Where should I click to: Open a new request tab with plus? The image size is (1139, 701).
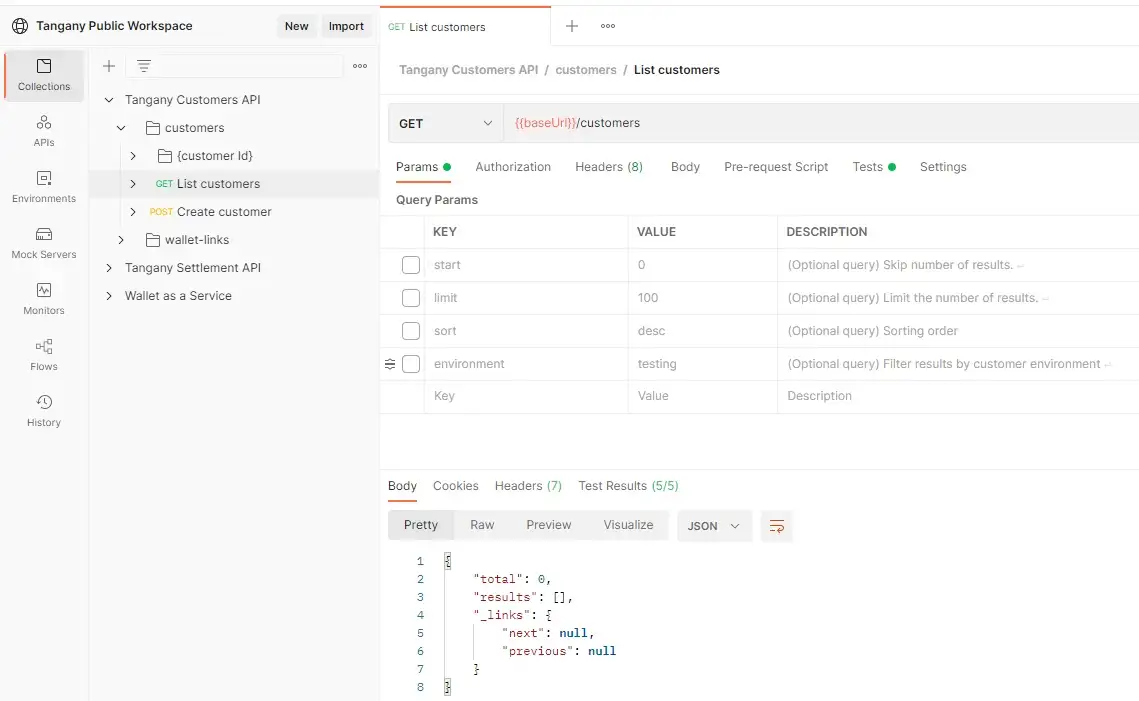[x=572, y=26]
